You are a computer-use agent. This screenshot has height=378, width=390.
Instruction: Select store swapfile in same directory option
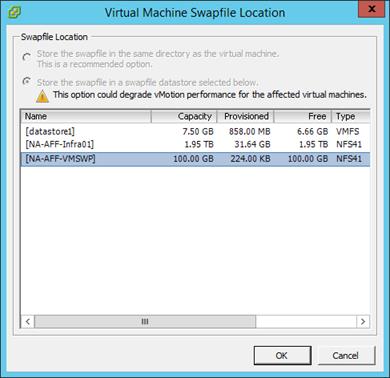[x=27, y=57]
